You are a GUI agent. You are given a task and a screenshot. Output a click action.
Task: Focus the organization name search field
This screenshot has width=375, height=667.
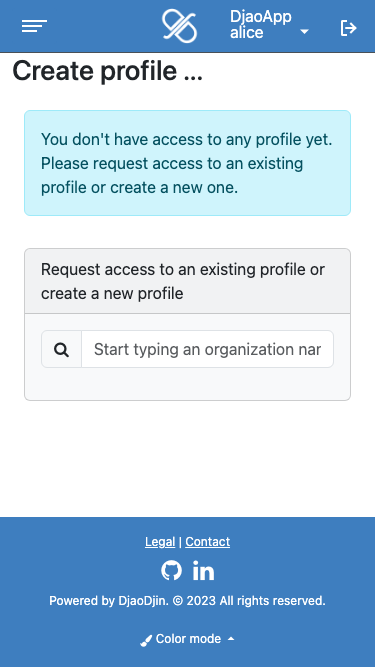[207, 349]
